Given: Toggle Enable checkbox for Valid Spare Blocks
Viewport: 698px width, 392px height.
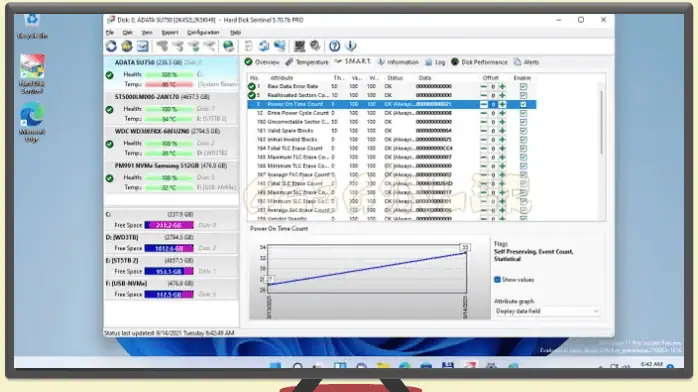Looking at the screenshot, I should (523, 131).
